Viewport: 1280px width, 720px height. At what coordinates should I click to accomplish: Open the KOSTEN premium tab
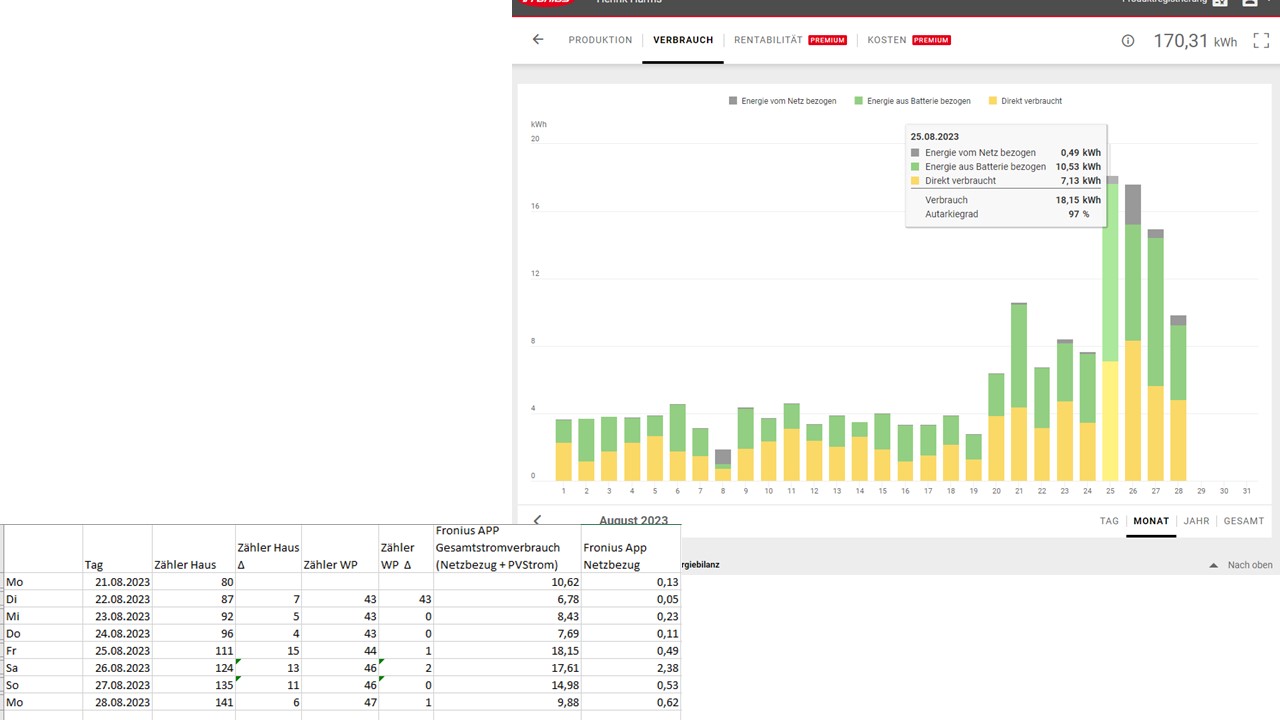click(909, 40)
